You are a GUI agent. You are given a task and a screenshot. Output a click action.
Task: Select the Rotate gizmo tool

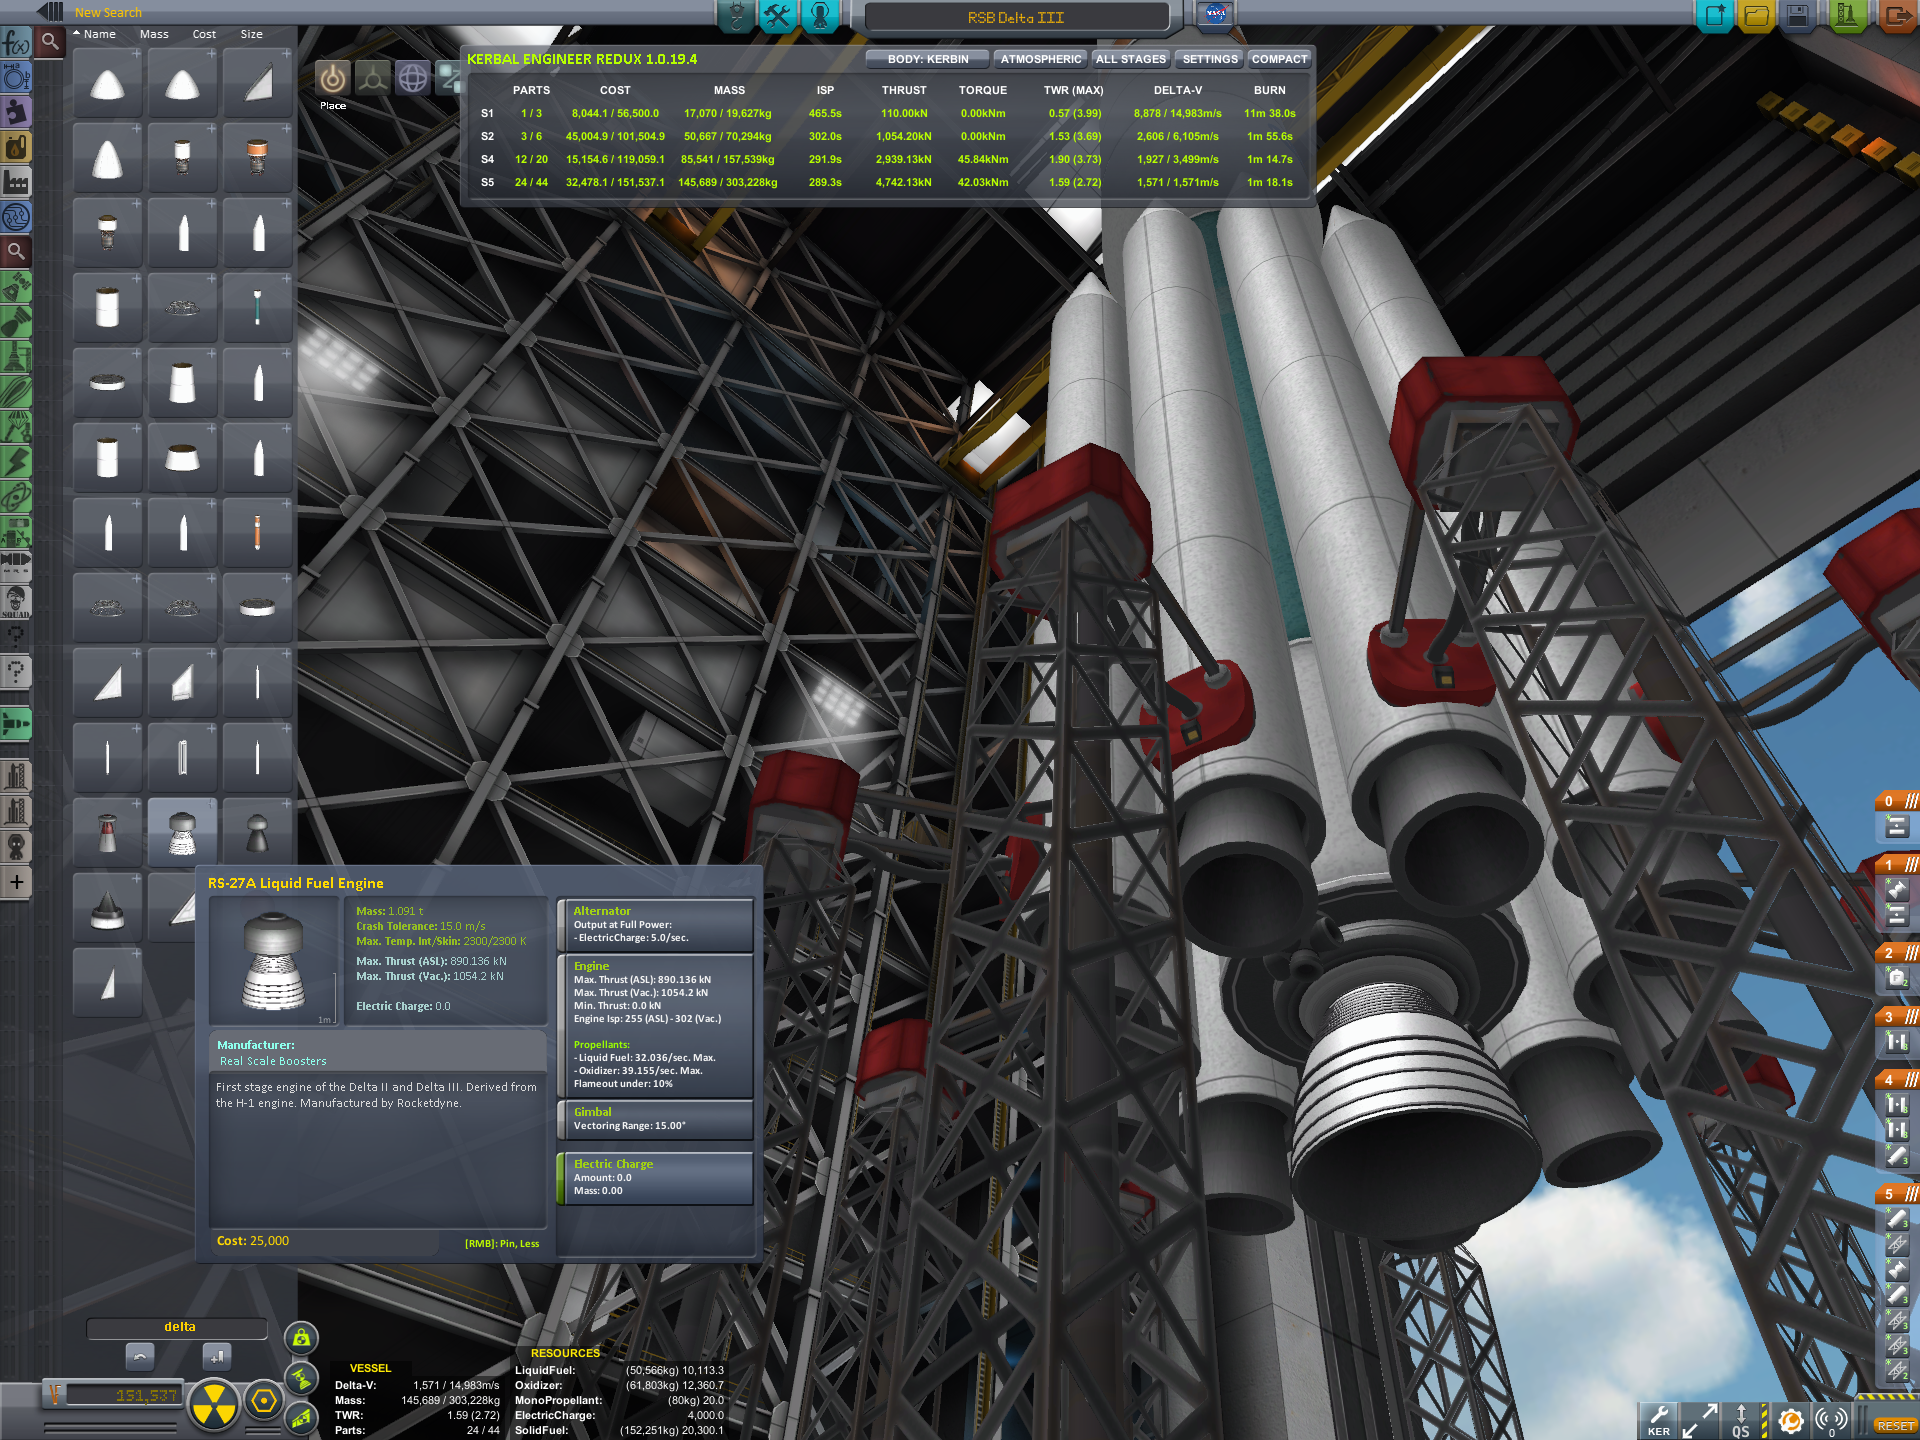click(412, 78)
